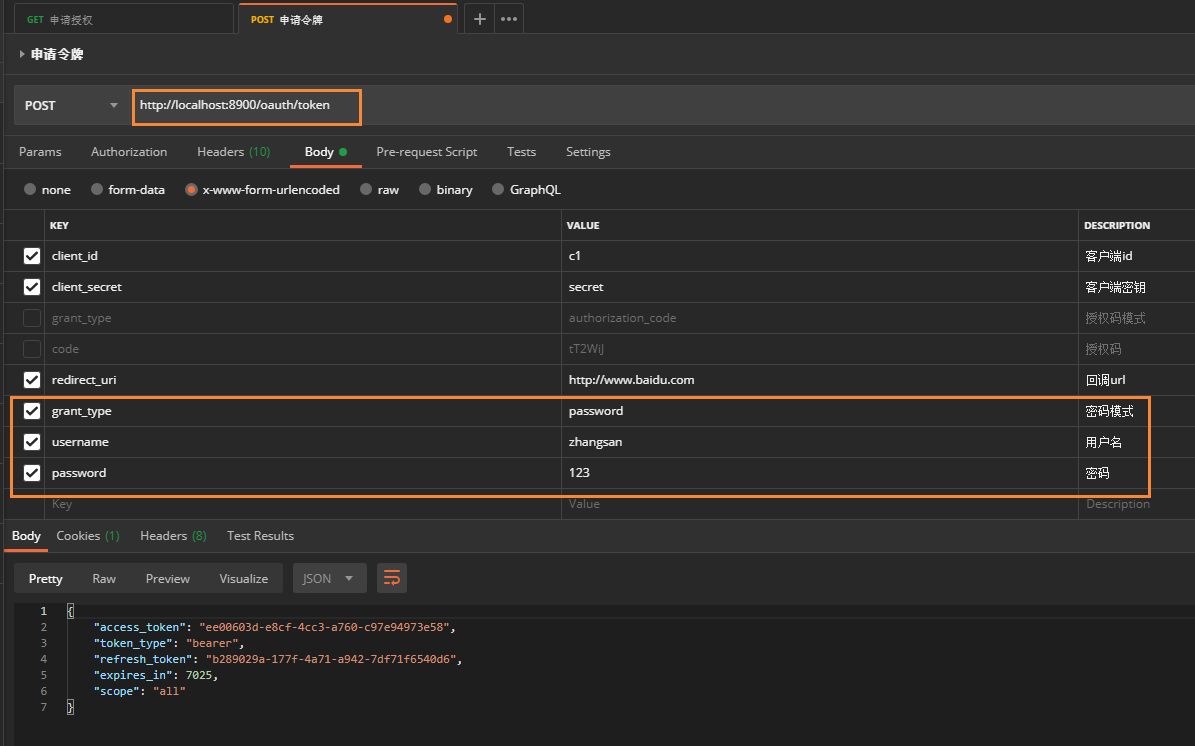Select the POST 申请令牌 tab
1195x746 pixels.
click(348, 20)
